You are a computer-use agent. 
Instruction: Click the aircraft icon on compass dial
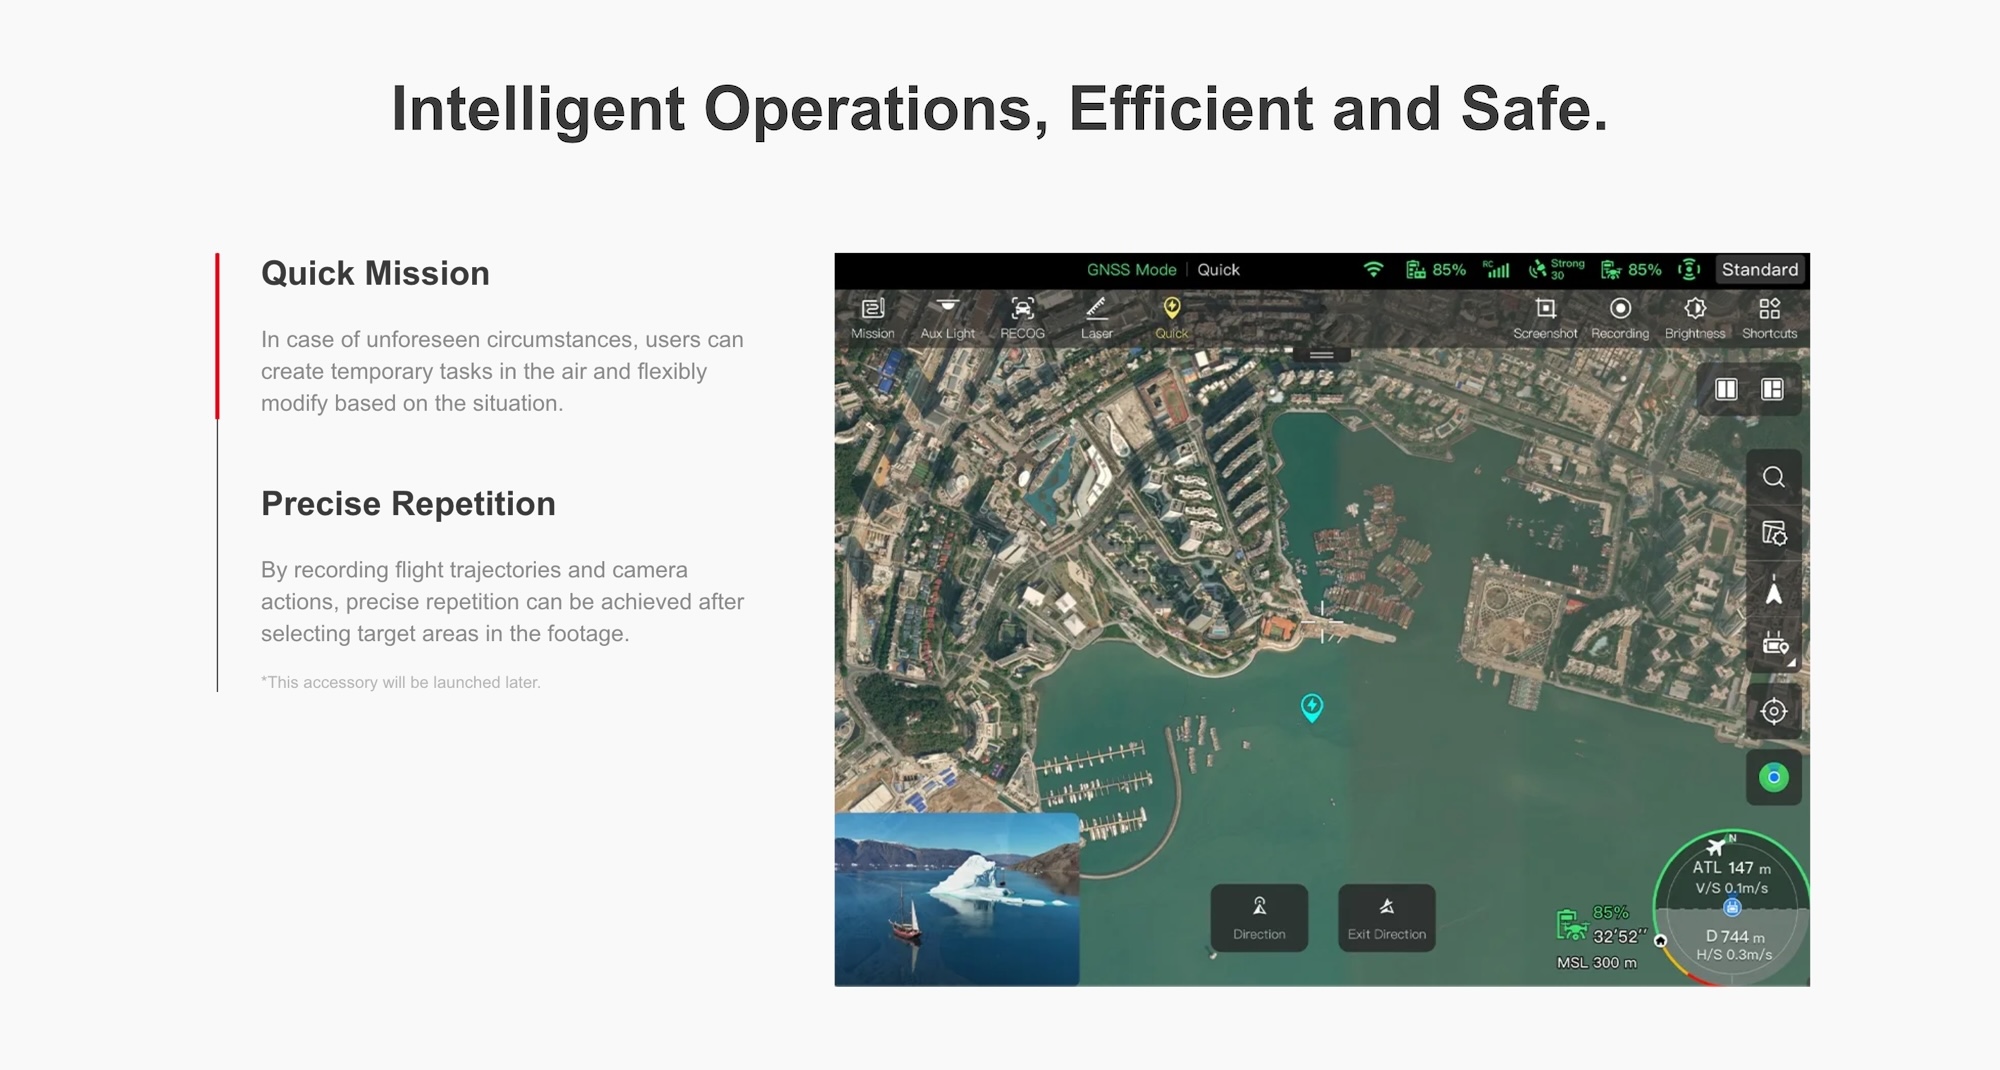(x=1717, y=846)
